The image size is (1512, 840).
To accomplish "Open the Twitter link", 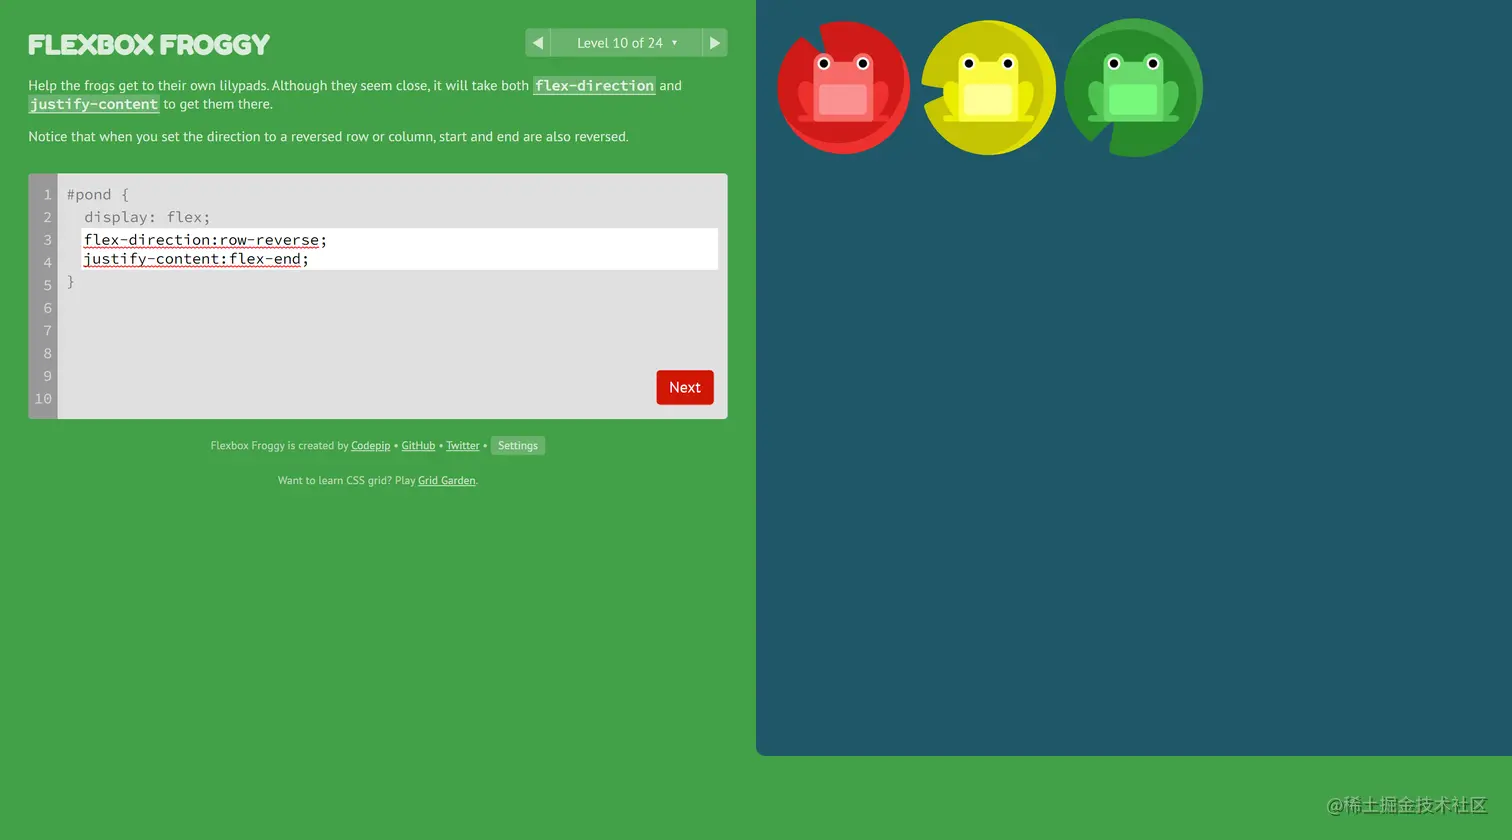I will (463, 446).
